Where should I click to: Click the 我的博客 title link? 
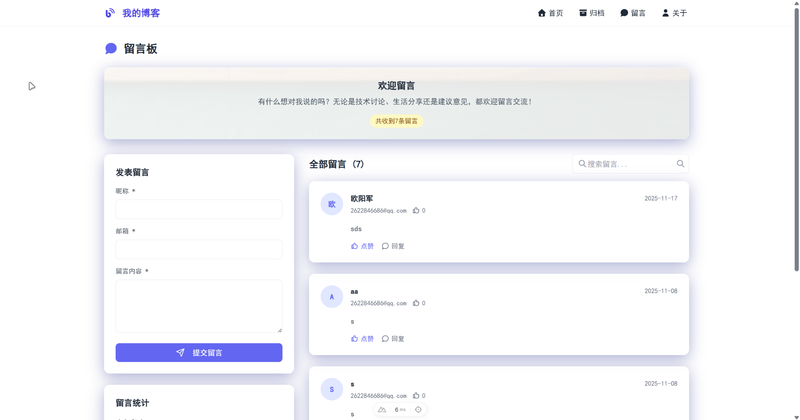[141, 13]
